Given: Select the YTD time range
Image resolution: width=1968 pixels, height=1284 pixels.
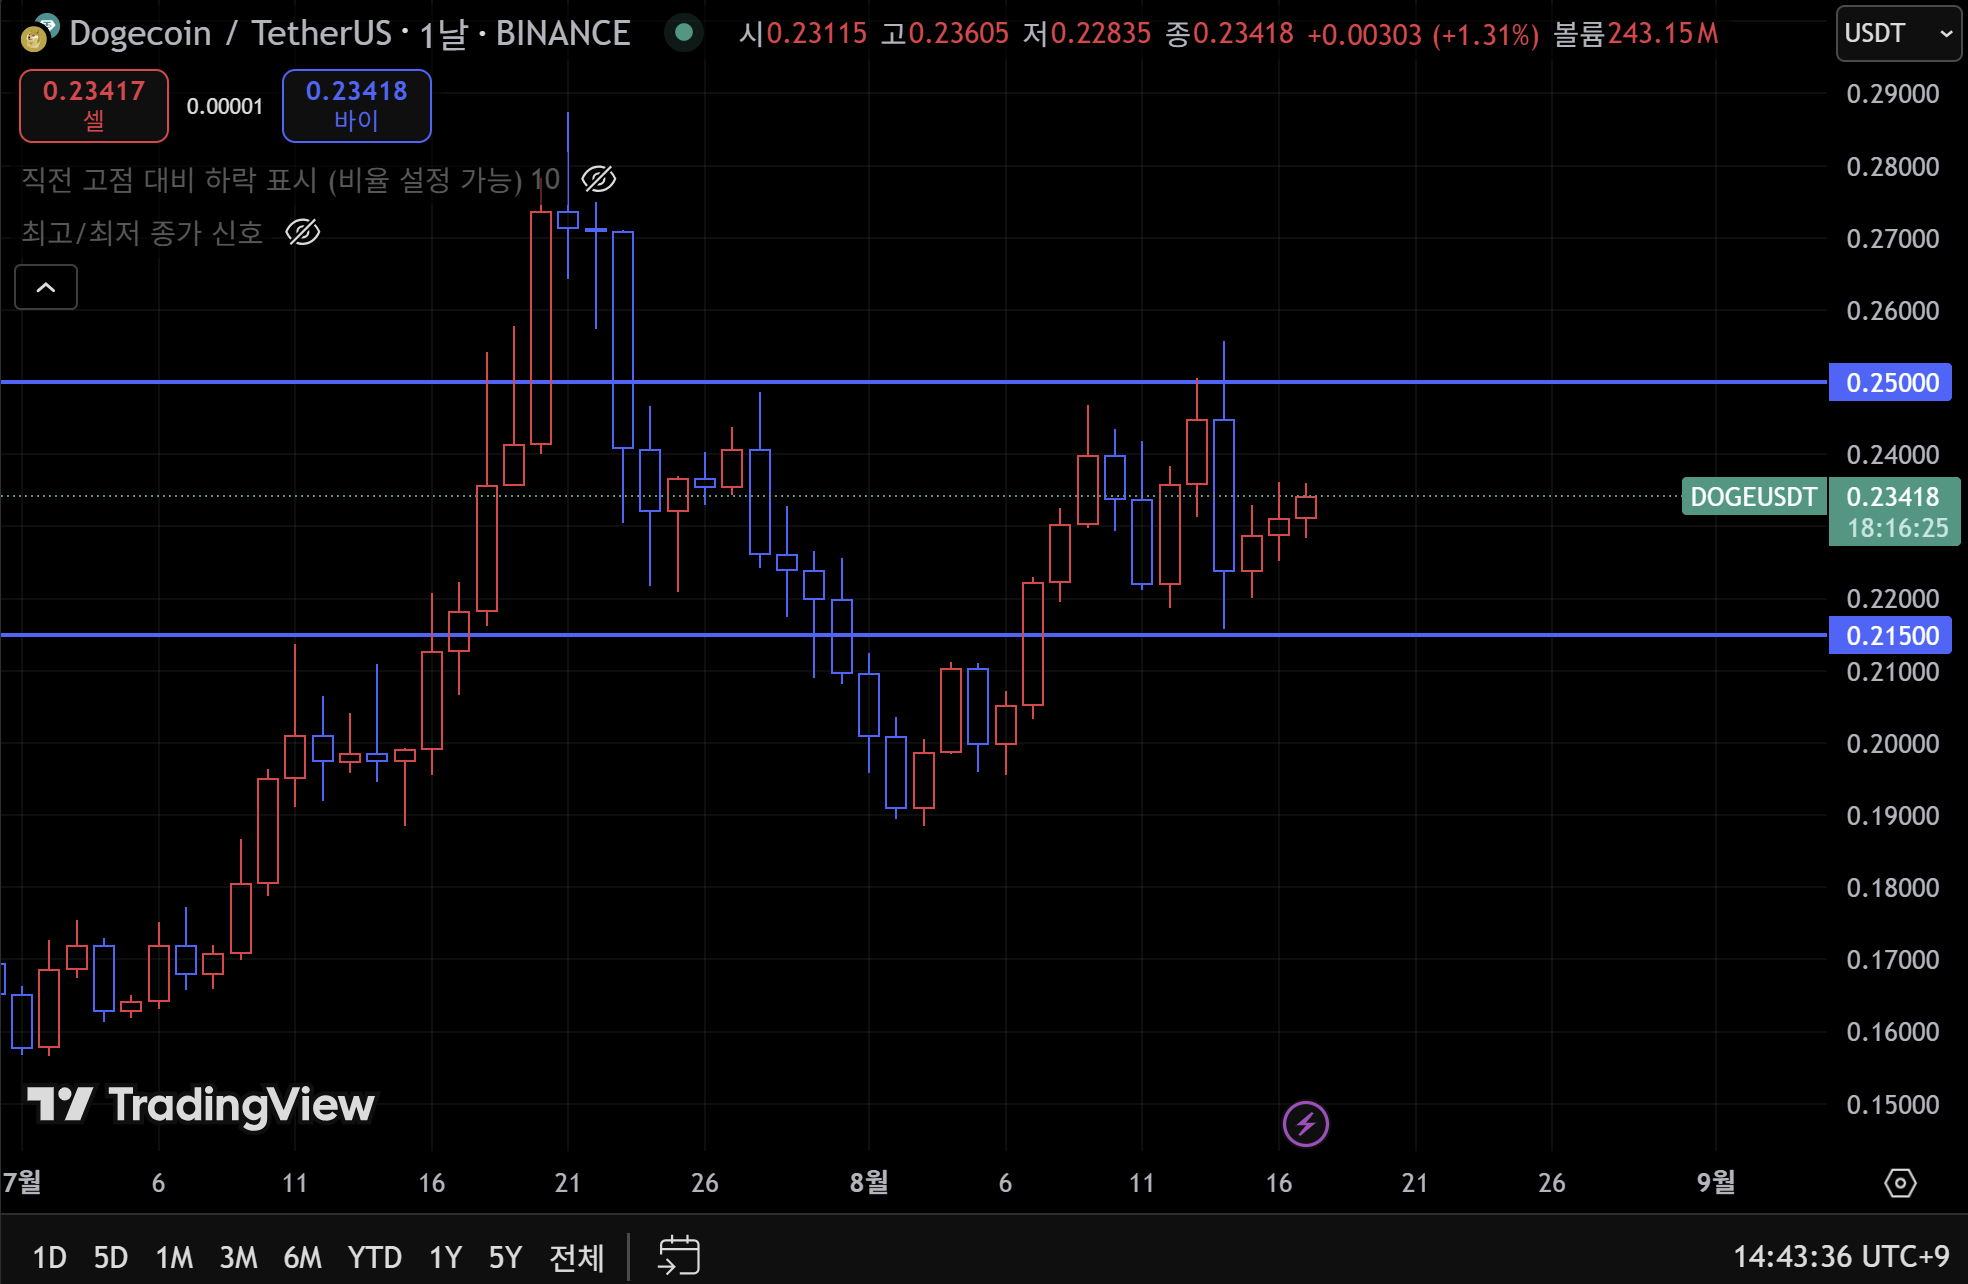Looking at the screenshot, I should 374,1257.
